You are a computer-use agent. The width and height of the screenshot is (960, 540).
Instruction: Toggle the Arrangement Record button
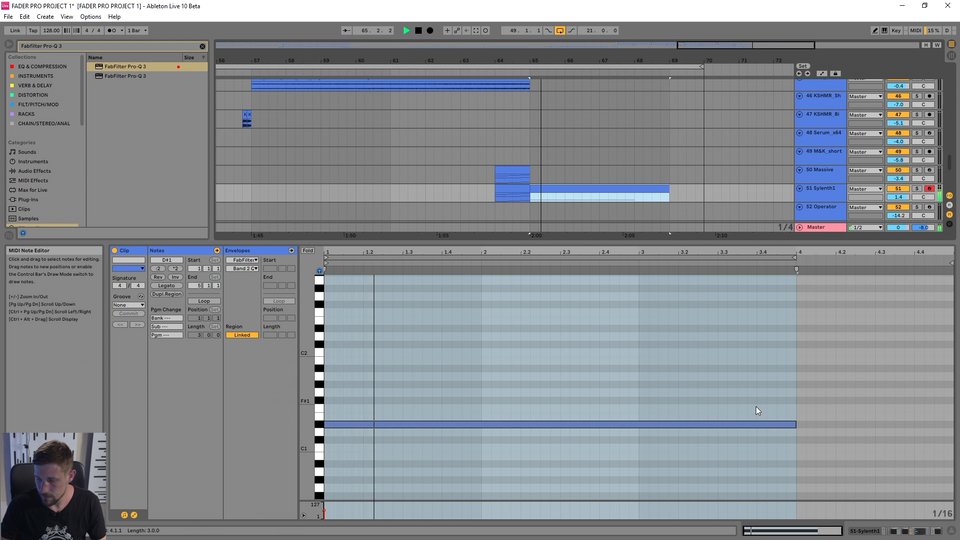430,30
